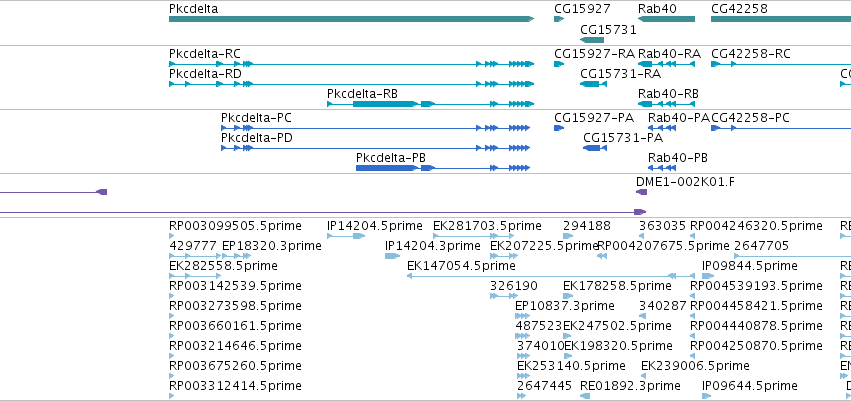Select the EK239006.5prime EST label
This screenshot has height=401, width=851.
point(695,366)
